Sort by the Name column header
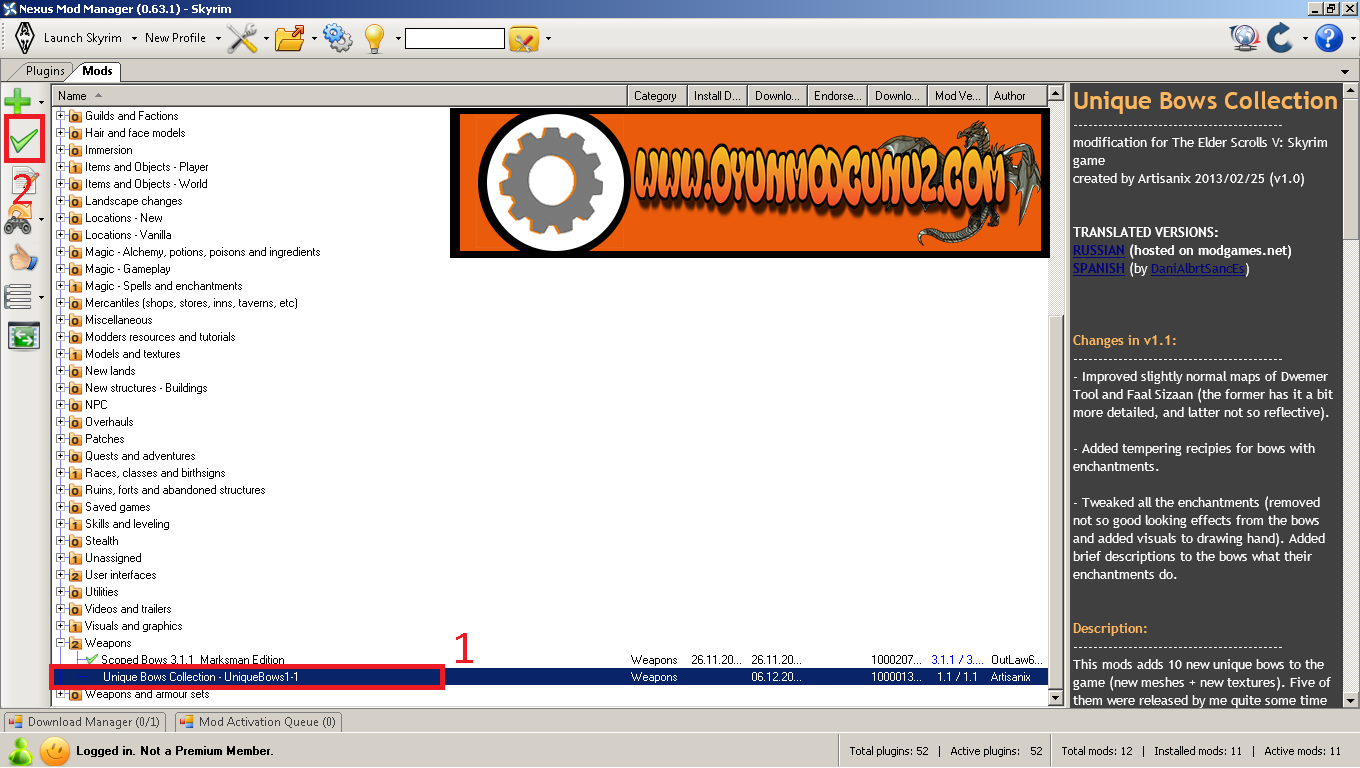The image size is (1360, 768). (341, 96)
